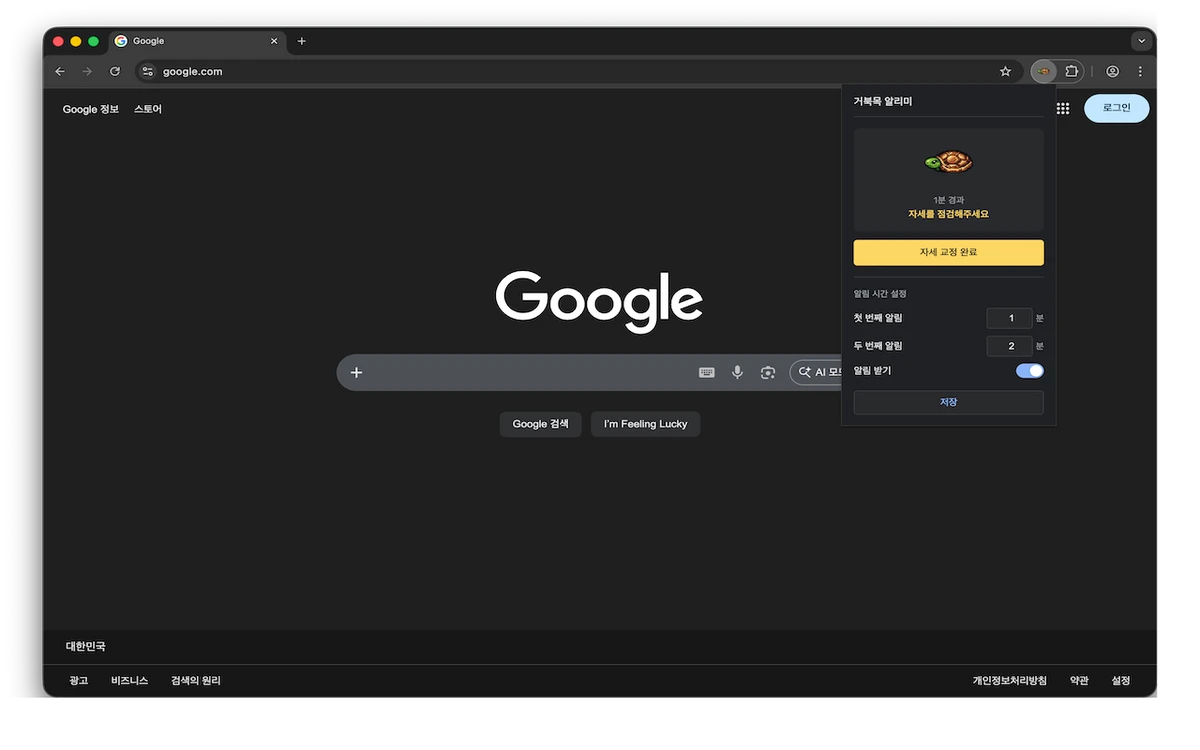This screenshot has width=1200, height=750.
Task: Open the 약관 footer link
Action: [x=1079, y=681]
